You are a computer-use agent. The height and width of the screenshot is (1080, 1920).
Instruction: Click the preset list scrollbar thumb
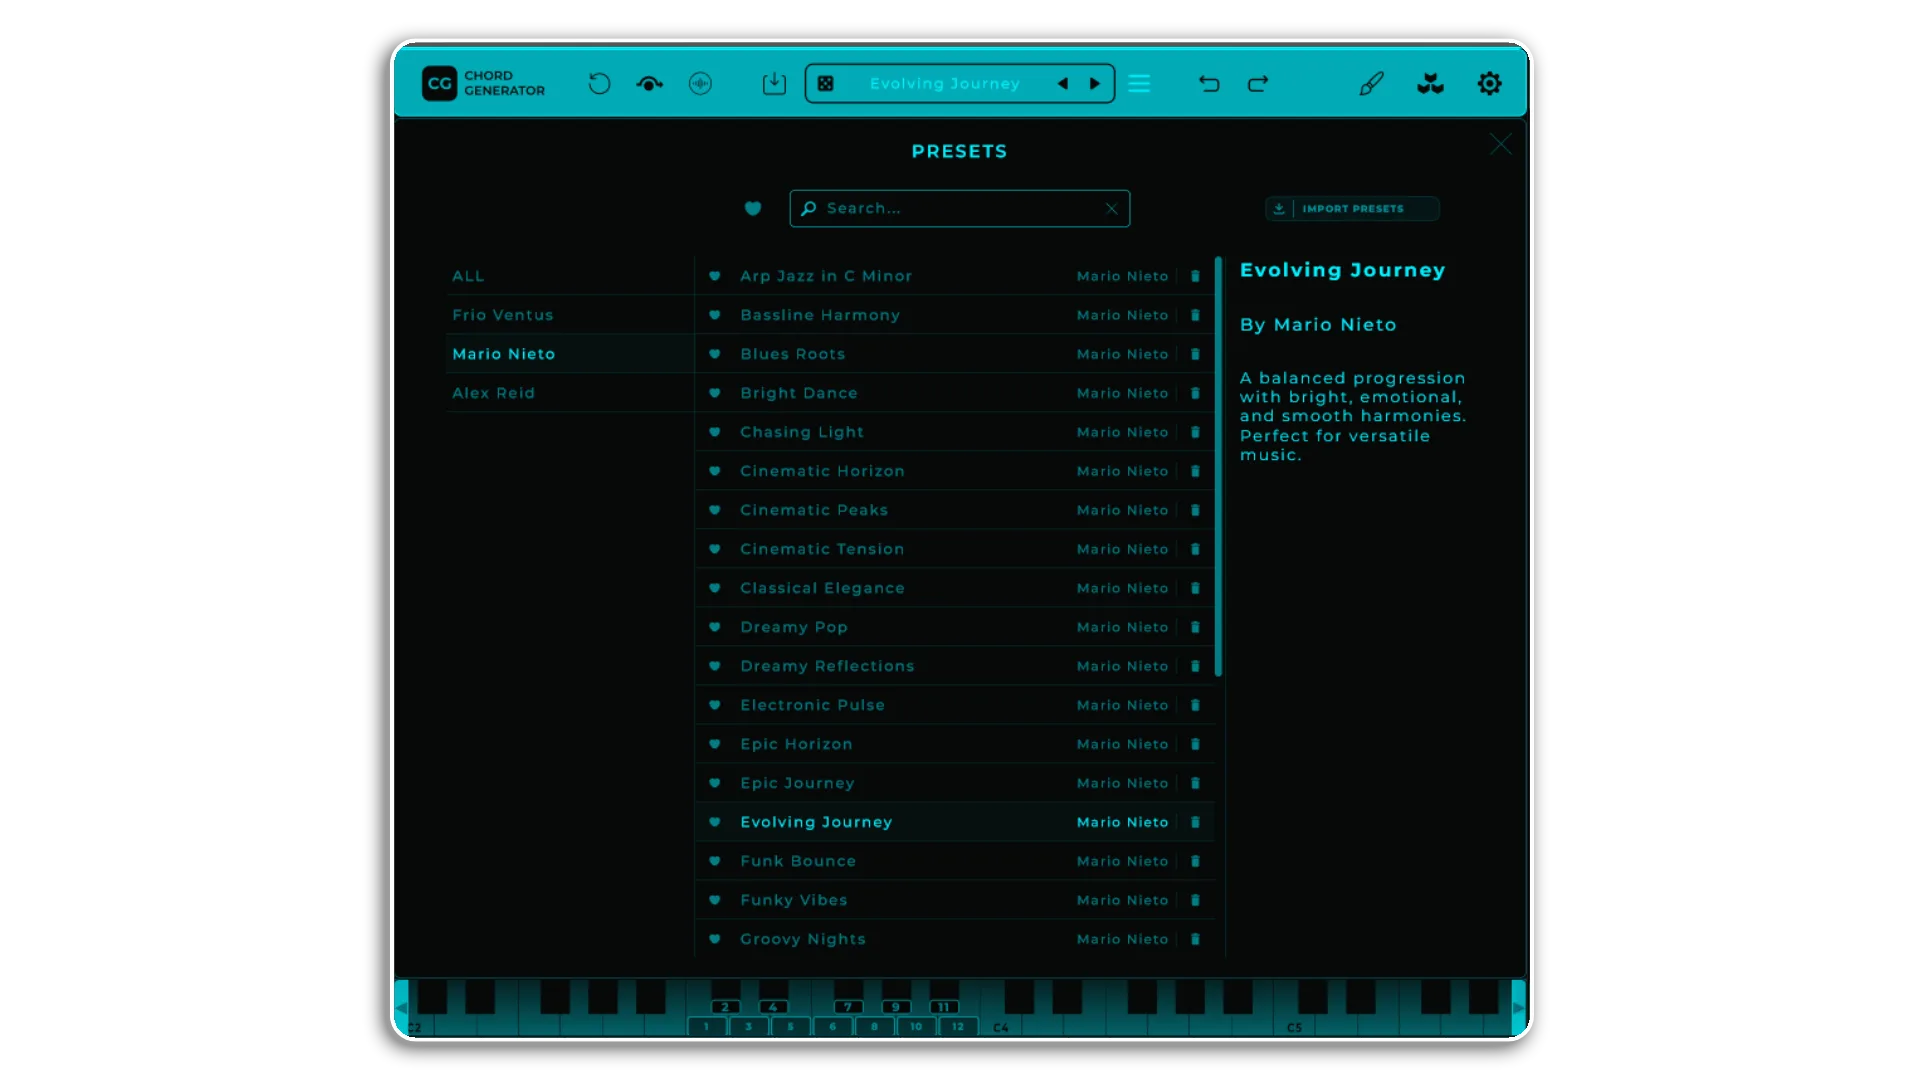(1218, 467)
